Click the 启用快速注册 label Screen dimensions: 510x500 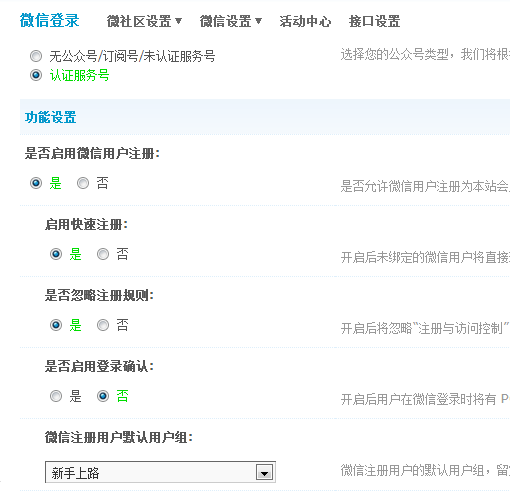click(86, 224)
